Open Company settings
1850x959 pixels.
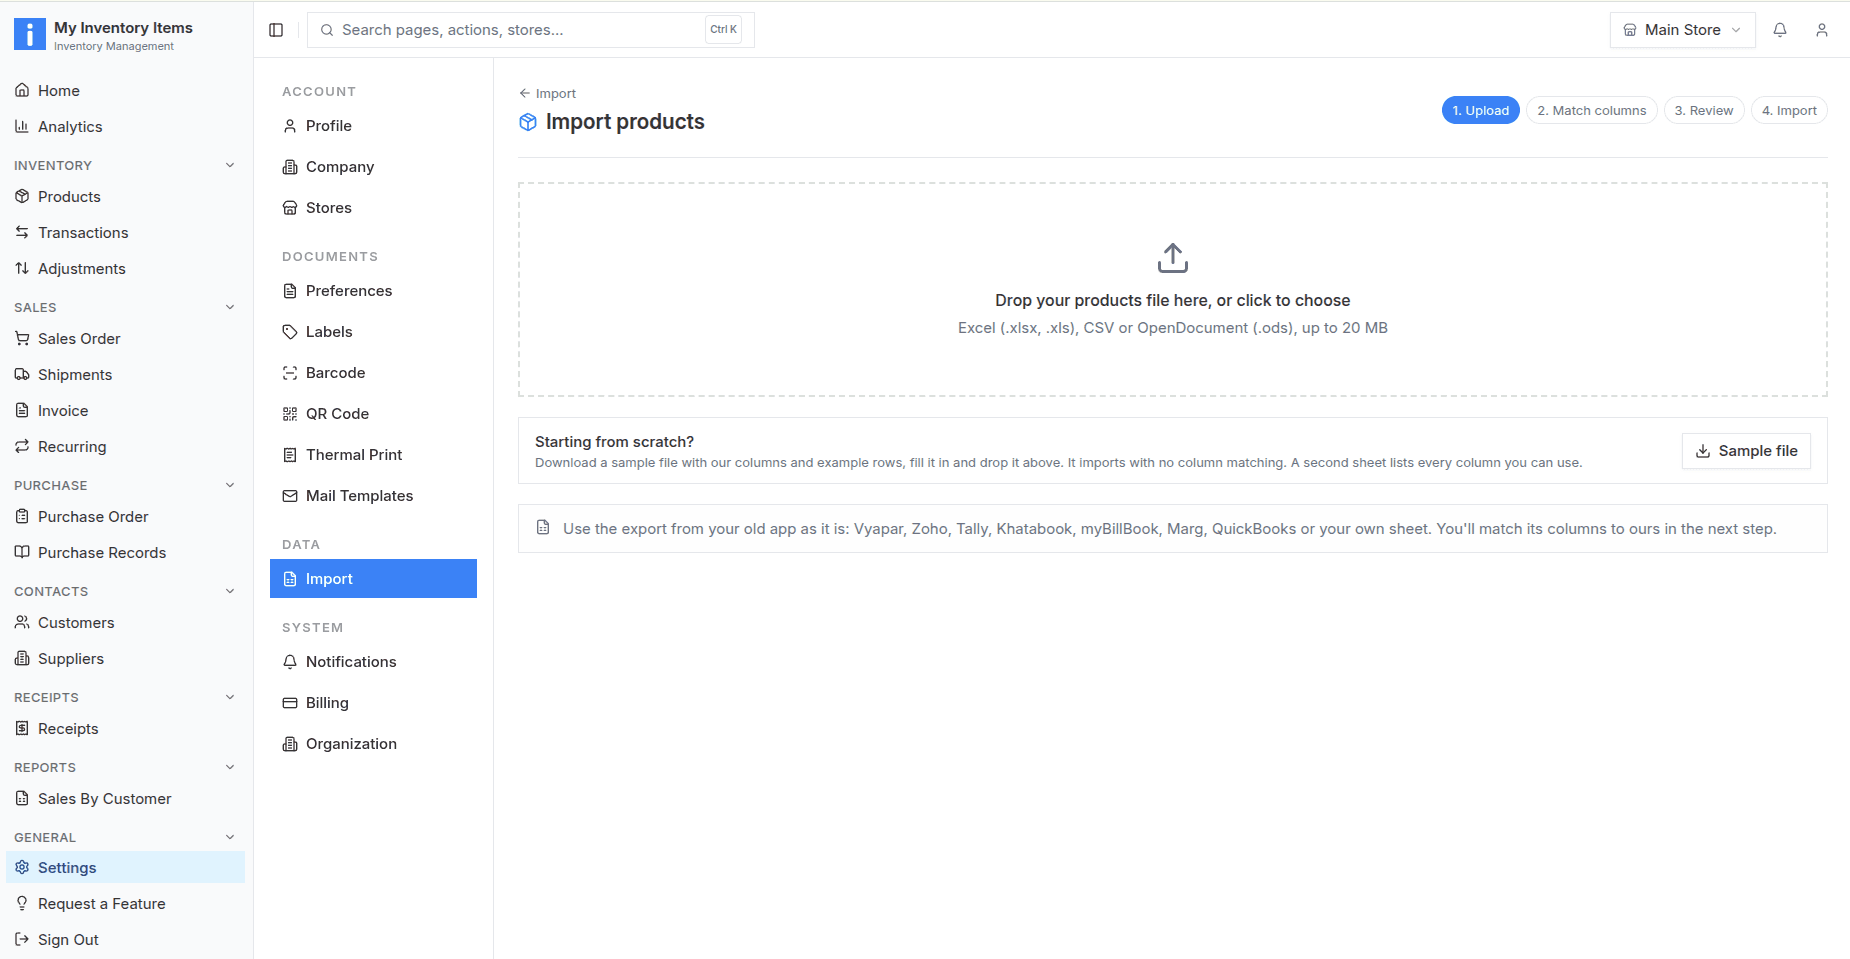373,167
